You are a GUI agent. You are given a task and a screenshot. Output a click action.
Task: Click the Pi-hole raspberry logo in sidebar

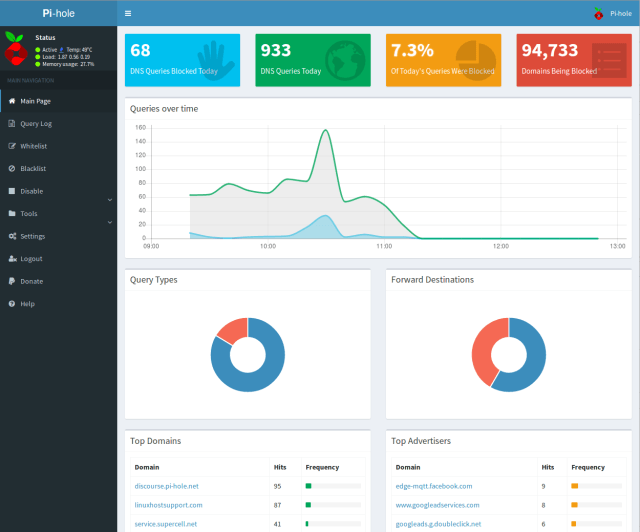point(17,49)
